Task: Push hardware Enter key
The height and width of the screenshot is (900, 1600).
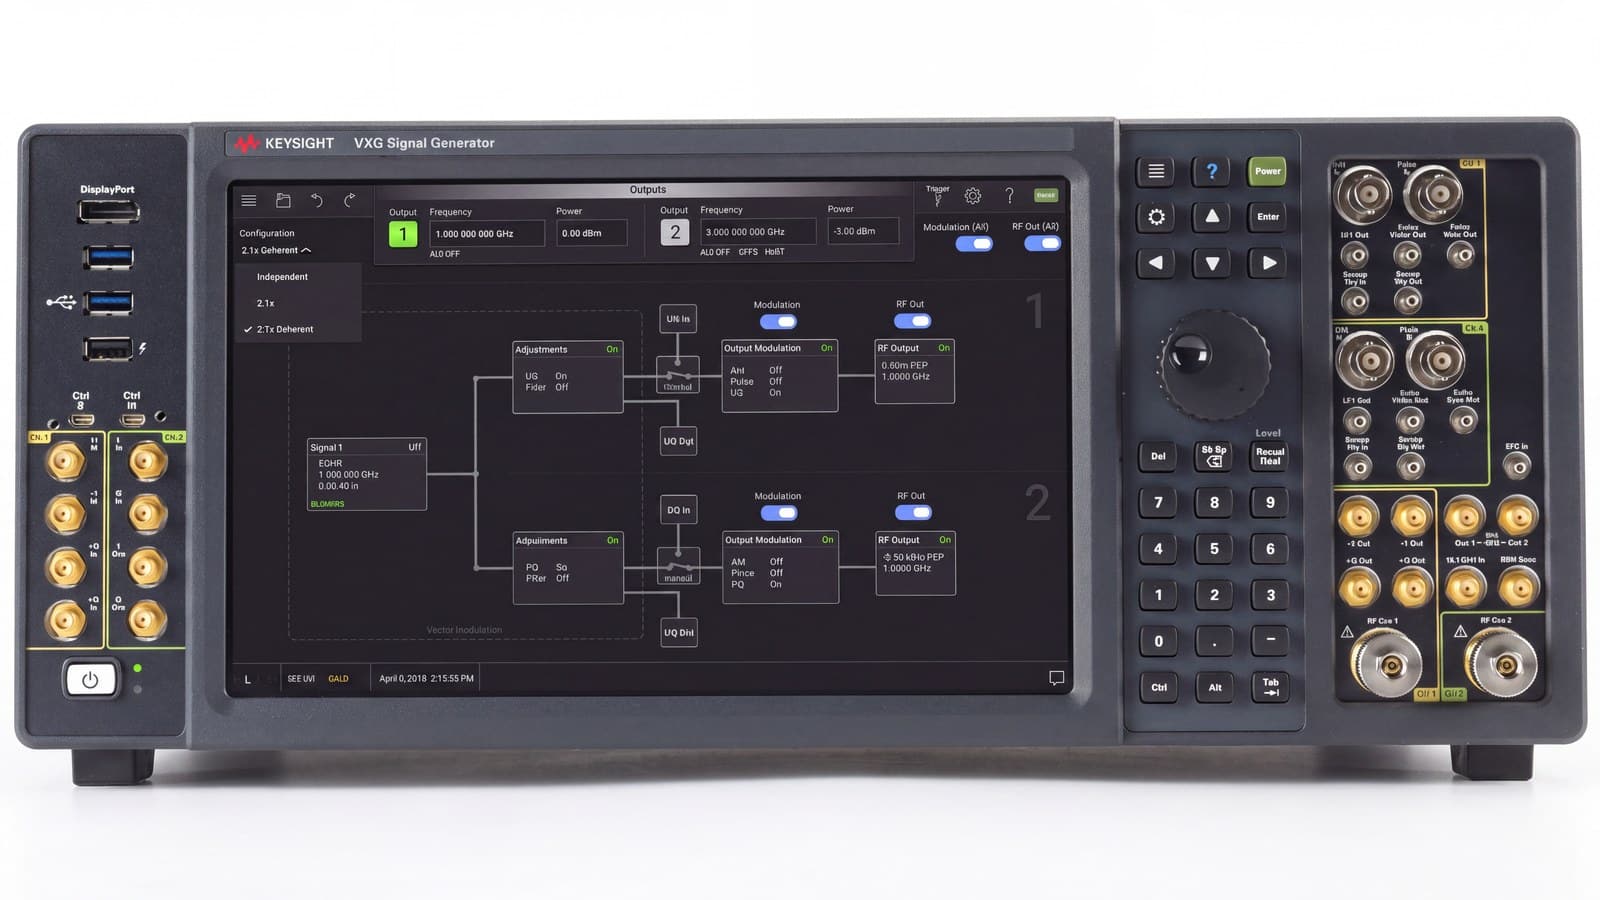Action: [1268, 217]
